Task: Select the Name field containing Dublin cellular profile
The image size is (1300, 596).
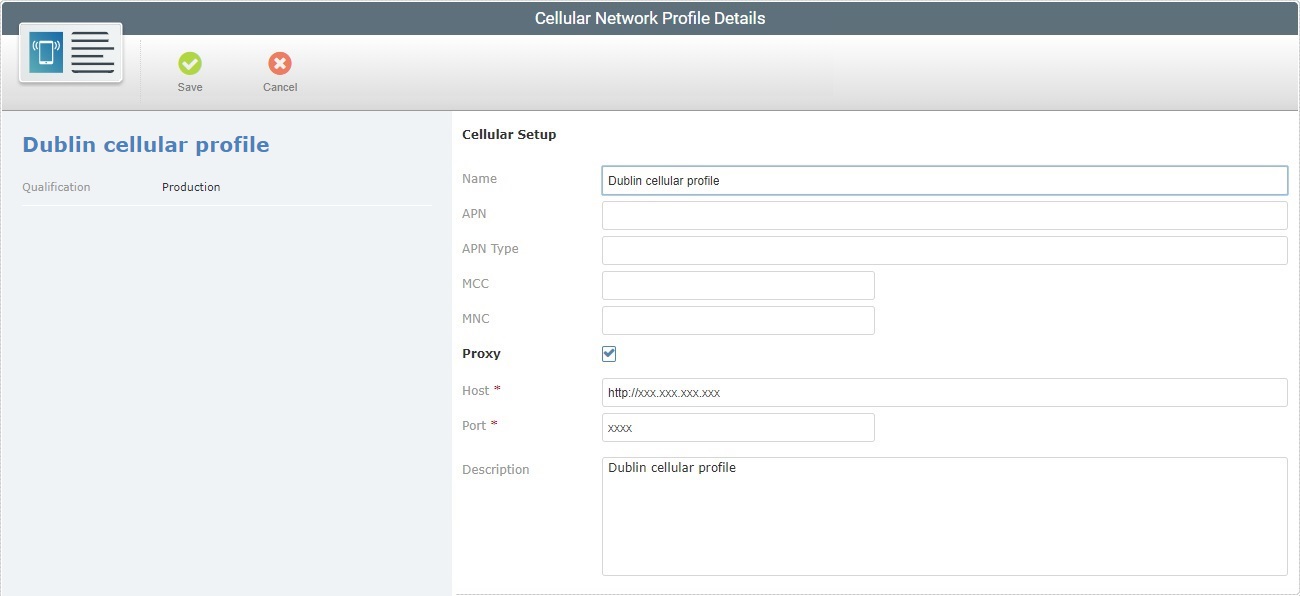Action: point(944,180)
